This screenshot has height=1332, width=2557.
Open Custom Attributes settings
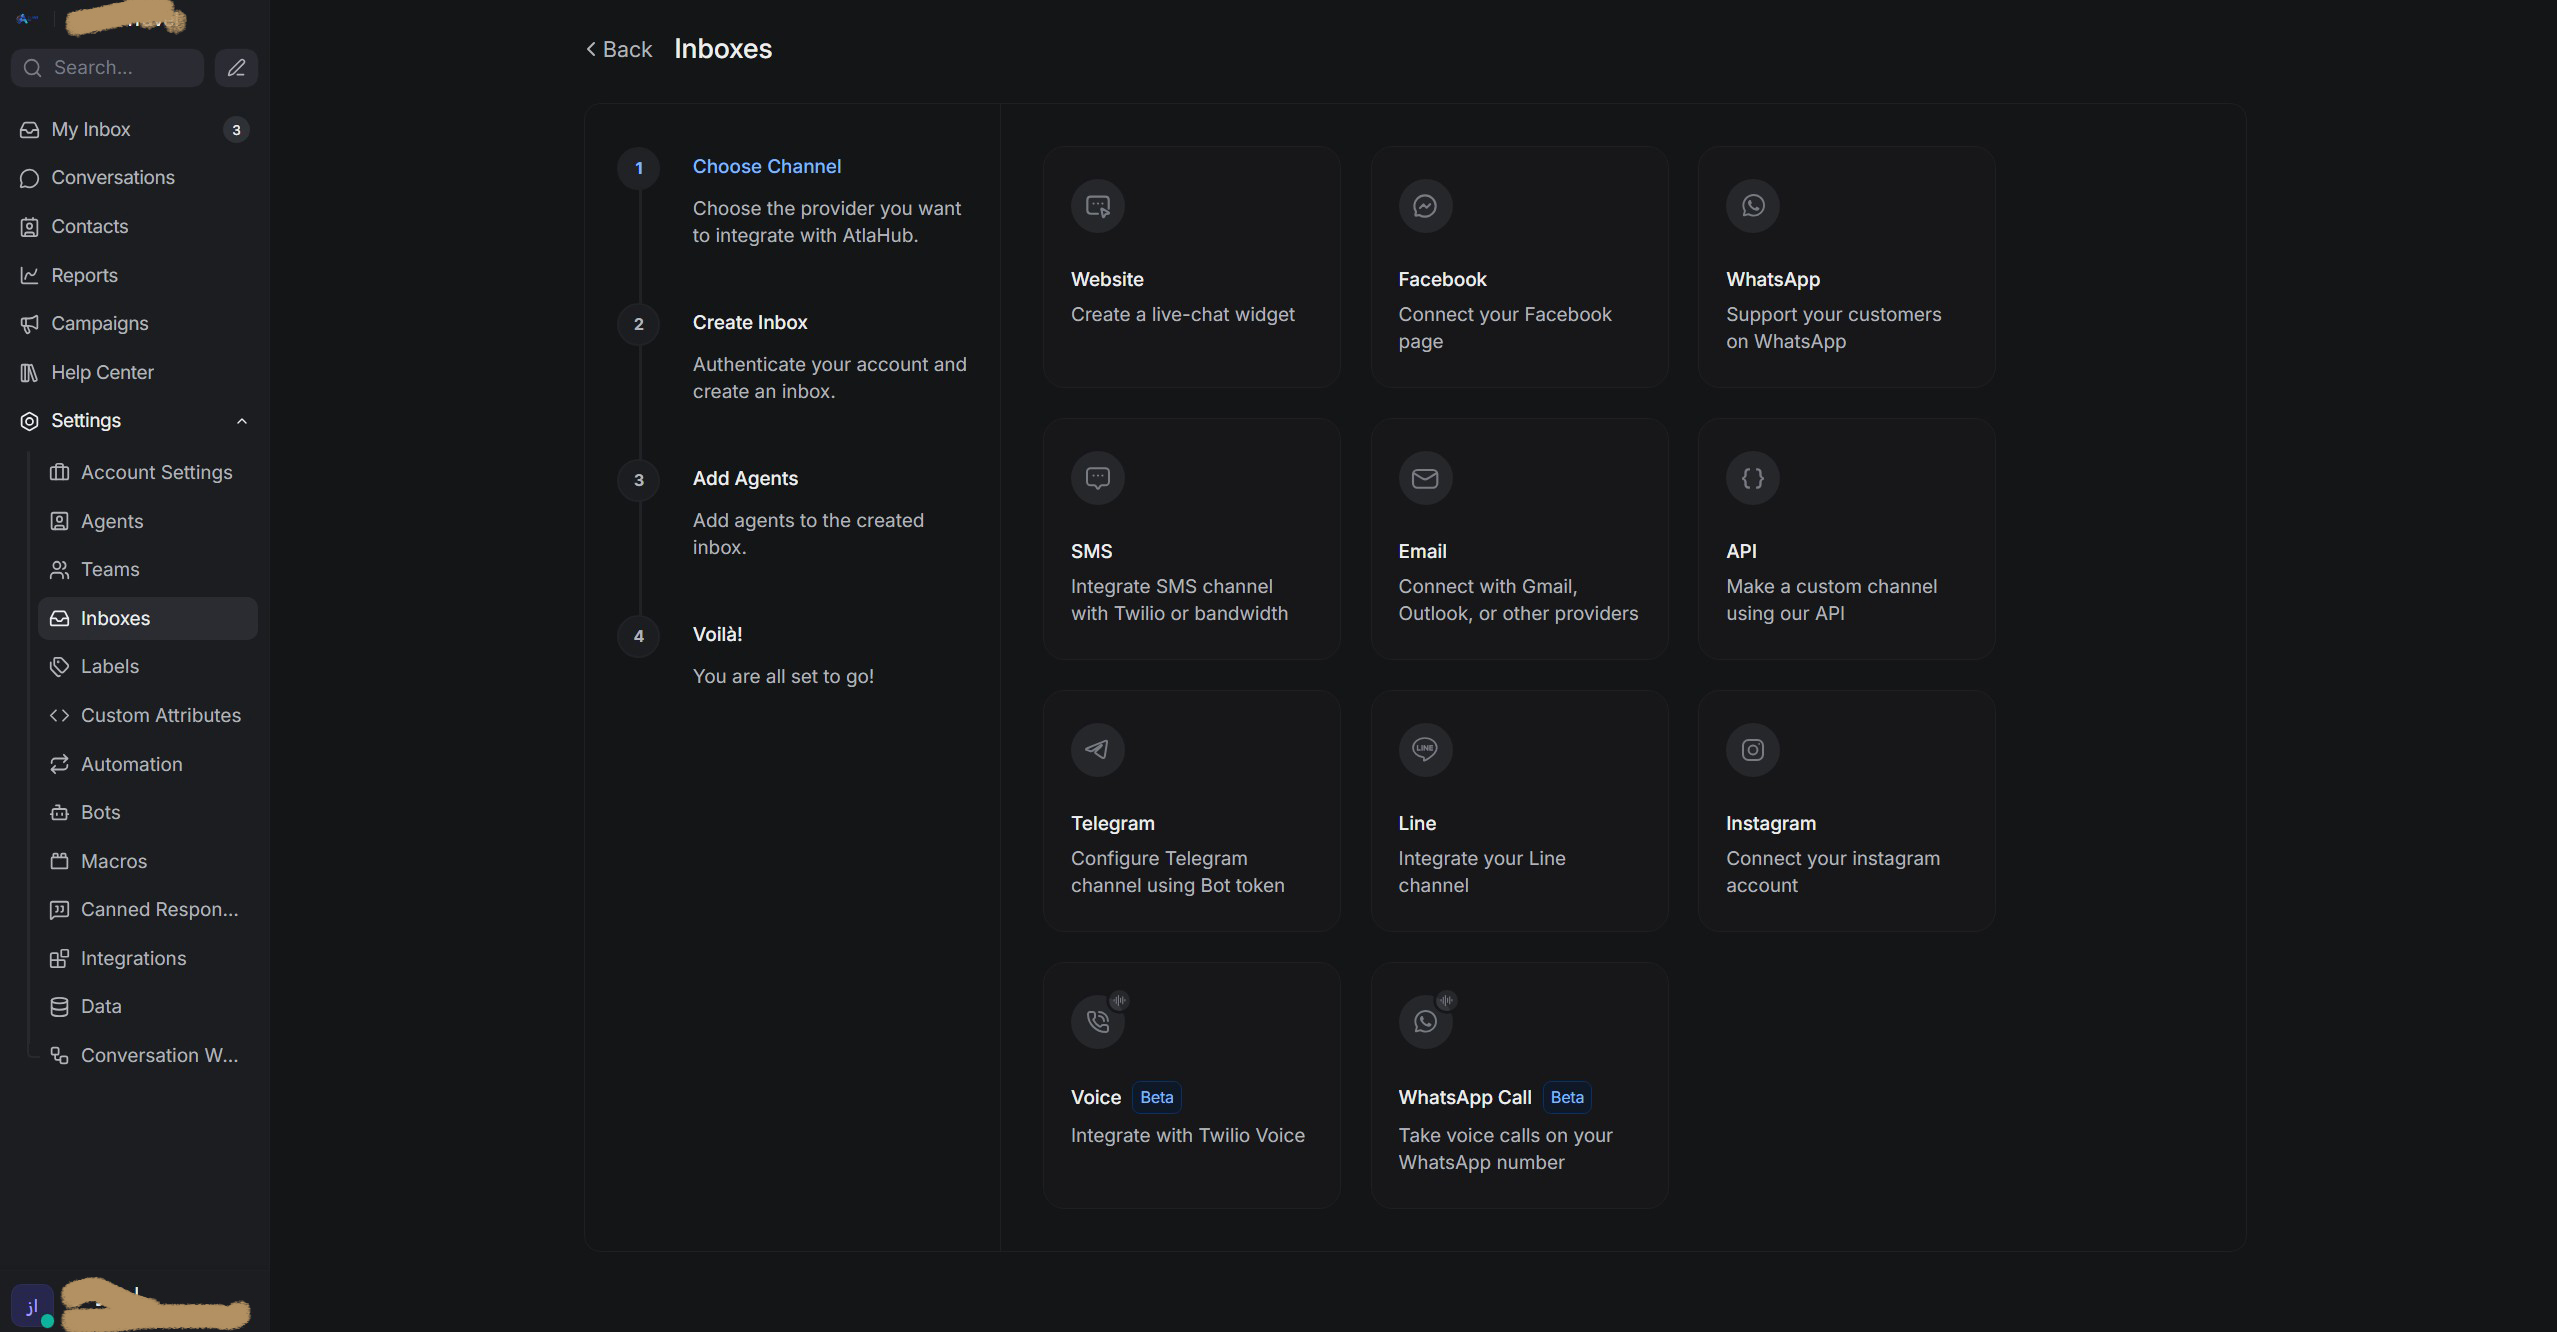pyautogui.click(x=148, y=715)
